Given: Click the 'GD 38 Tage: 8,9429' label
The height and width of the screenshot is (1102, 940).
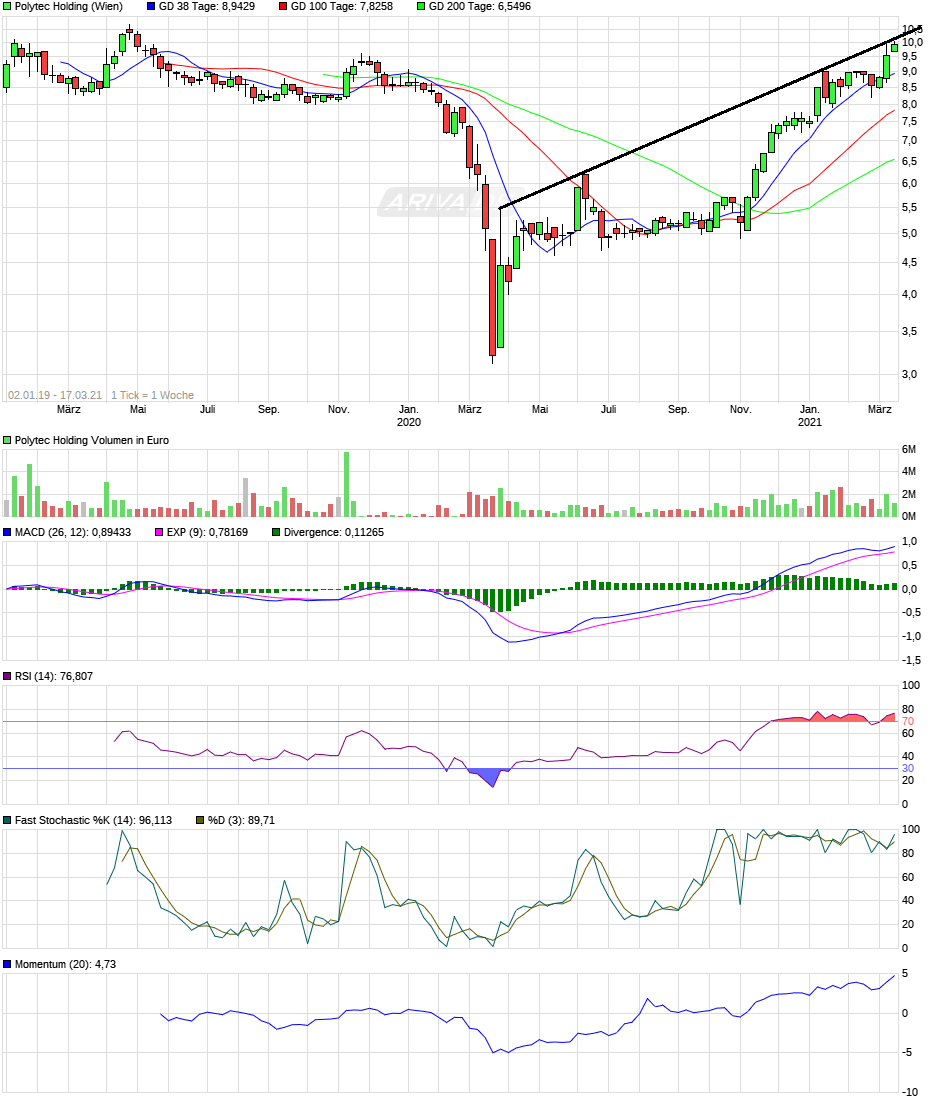Looking at the screenshot, I should pyautogui.click(x=207, y=6).
